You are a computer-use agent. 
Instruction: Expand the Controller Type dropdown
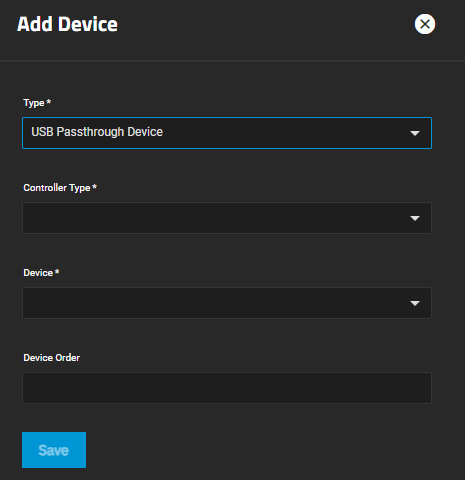(x=227, y=218)
